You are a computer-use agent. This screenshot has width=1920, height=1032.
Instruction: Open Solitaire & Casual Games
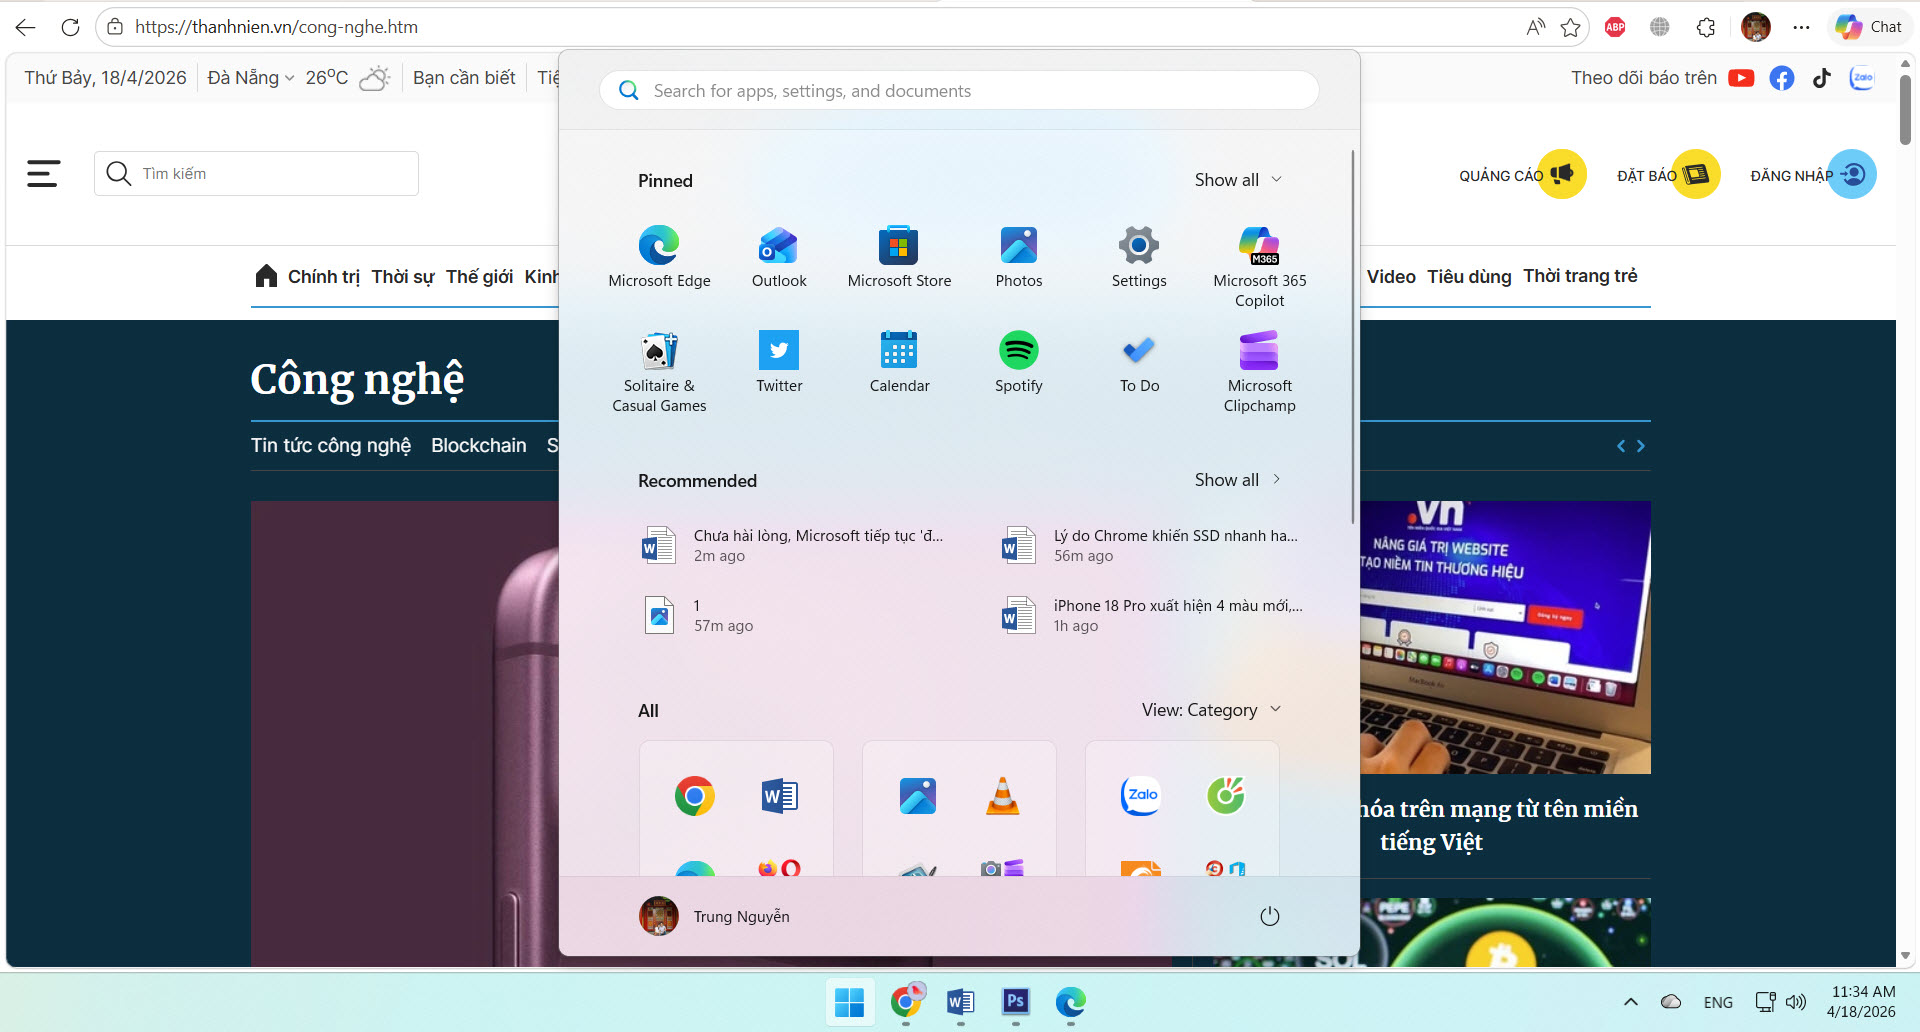[x=659, y=365]
